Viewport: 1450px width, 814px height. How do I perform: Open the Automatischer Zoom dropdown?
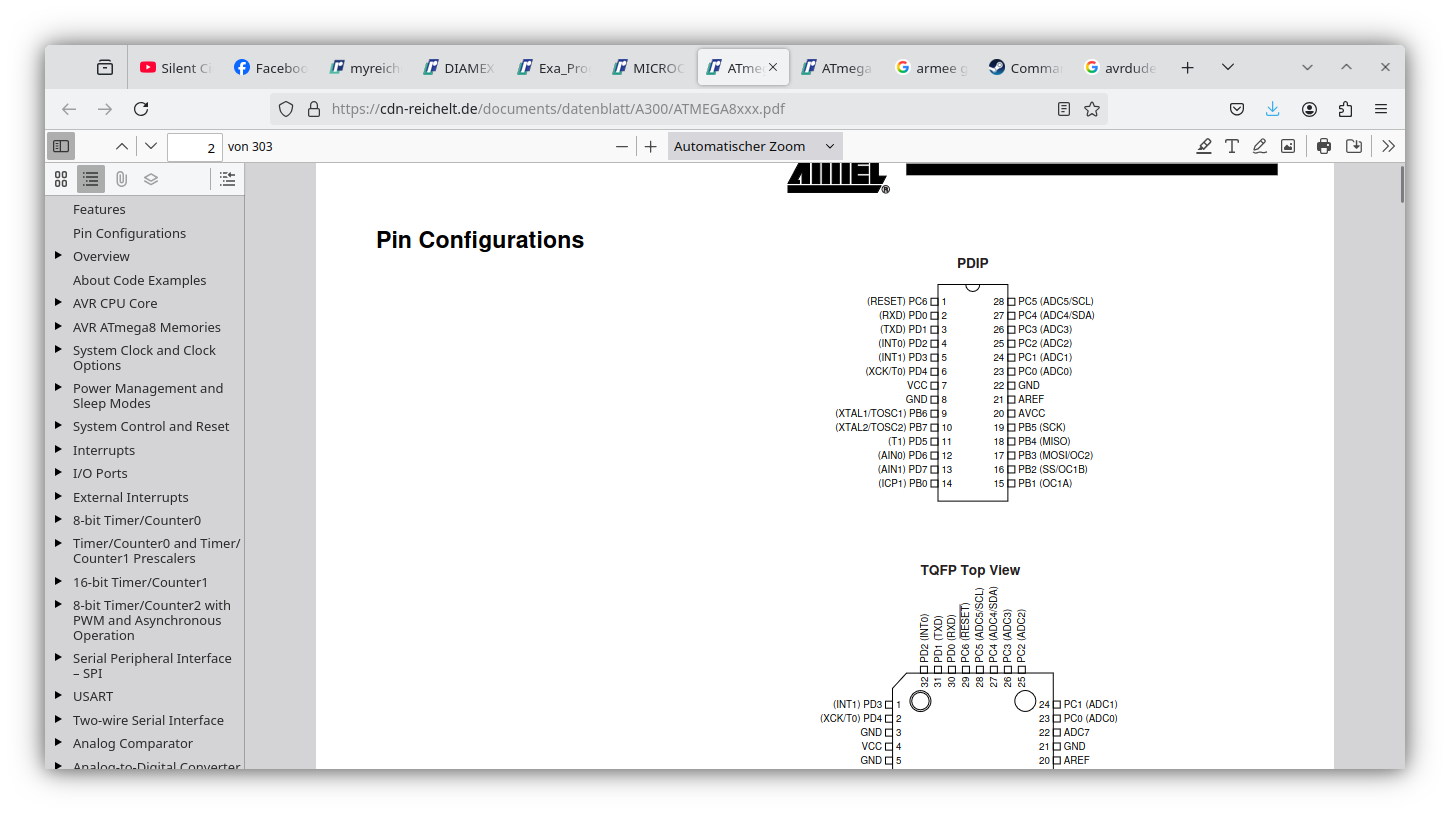pos(754,146)
